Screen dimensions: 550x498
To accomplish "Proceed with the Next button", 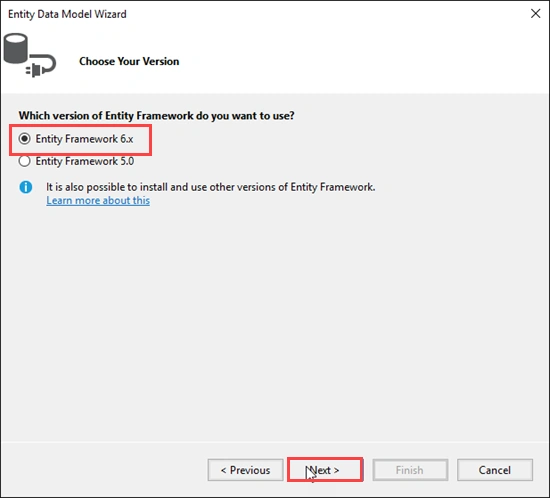I will coord(325,470).
